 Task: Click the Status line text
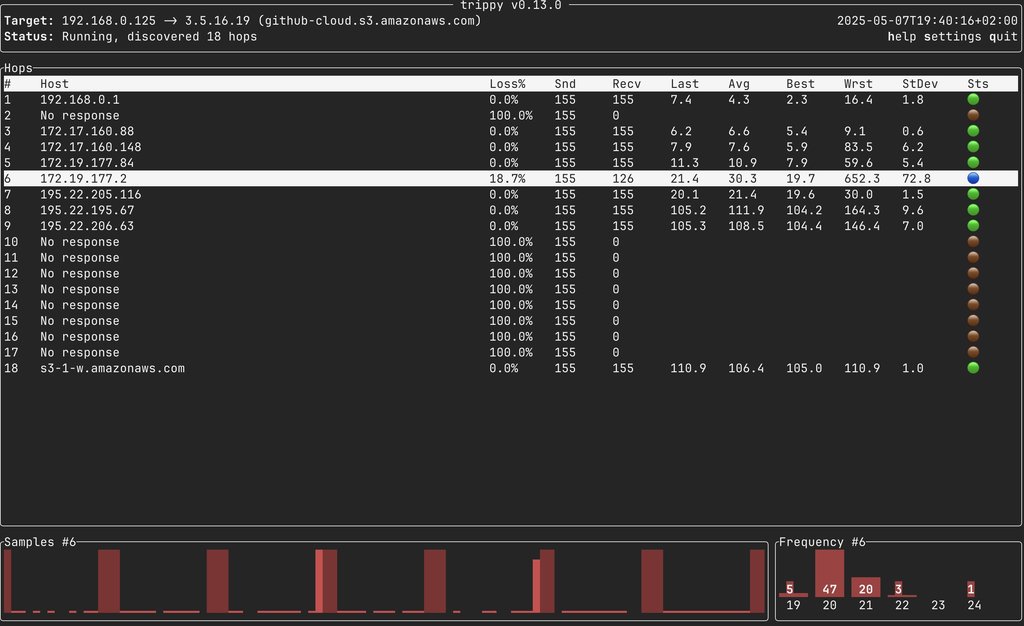[x=131, y=37]
